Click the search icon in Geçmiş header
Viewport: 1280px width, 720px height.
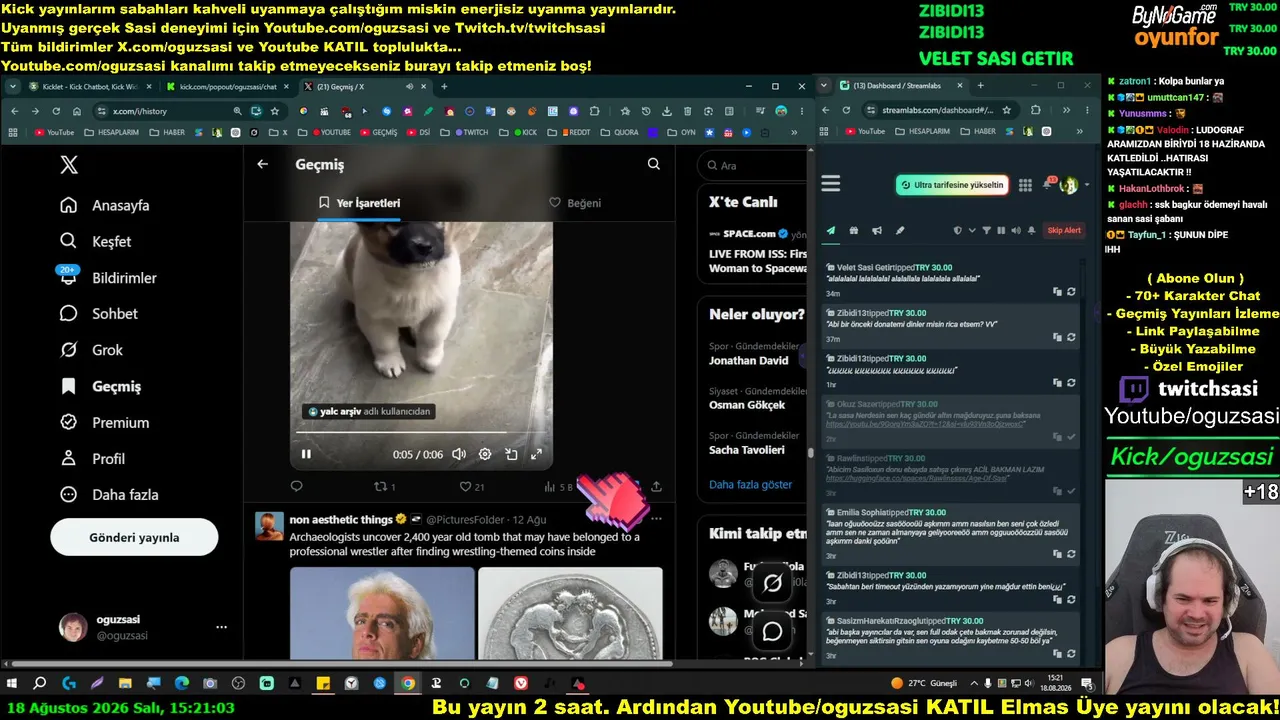tap(653, 164)
